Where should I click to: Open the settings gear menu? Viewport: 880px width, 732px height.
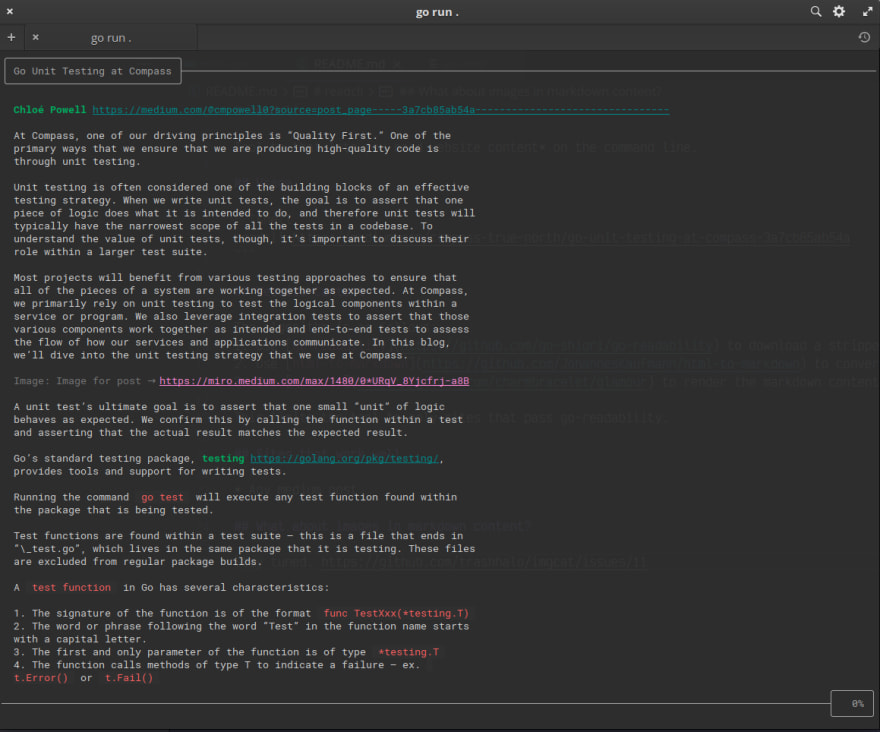[x=838, y=11]
